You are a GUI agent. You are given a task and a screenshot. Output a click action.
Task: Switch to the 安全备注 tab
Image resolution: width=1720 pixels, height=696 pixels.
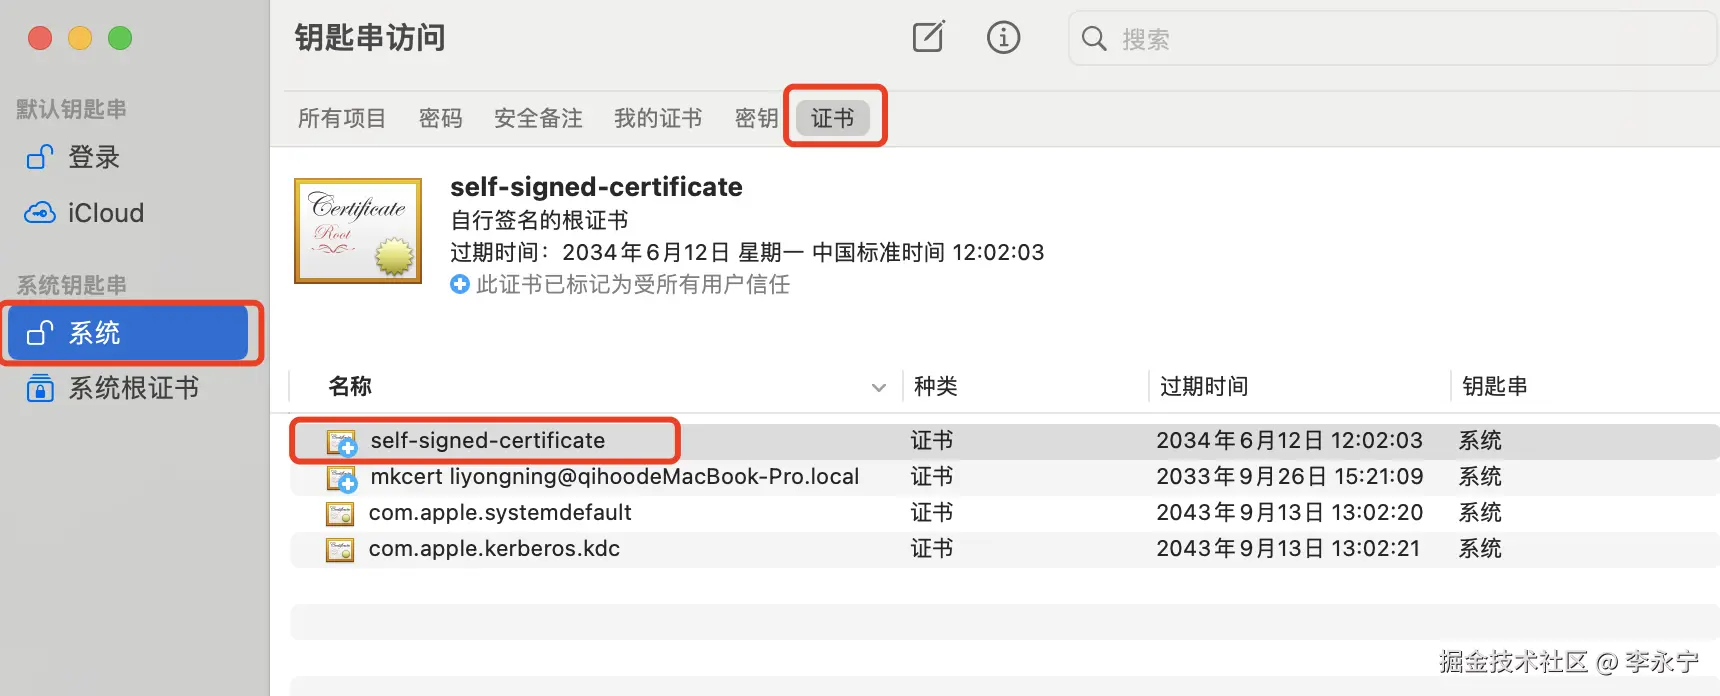538,118
